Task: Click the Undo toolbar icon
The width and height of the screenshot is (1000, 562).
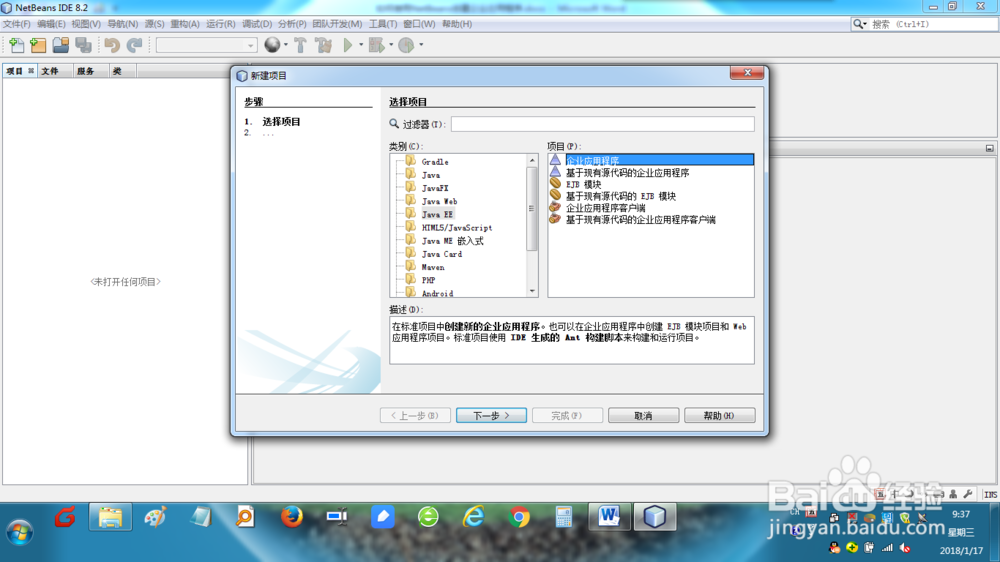Action: click(x=112, y=45)
